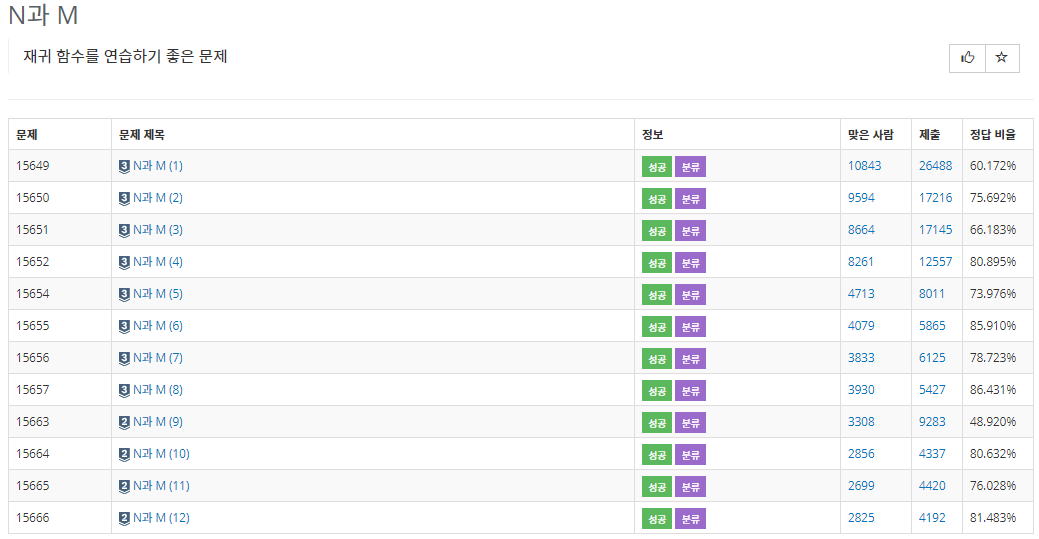Click the 성공 badge in row 15651

point(657,231)
